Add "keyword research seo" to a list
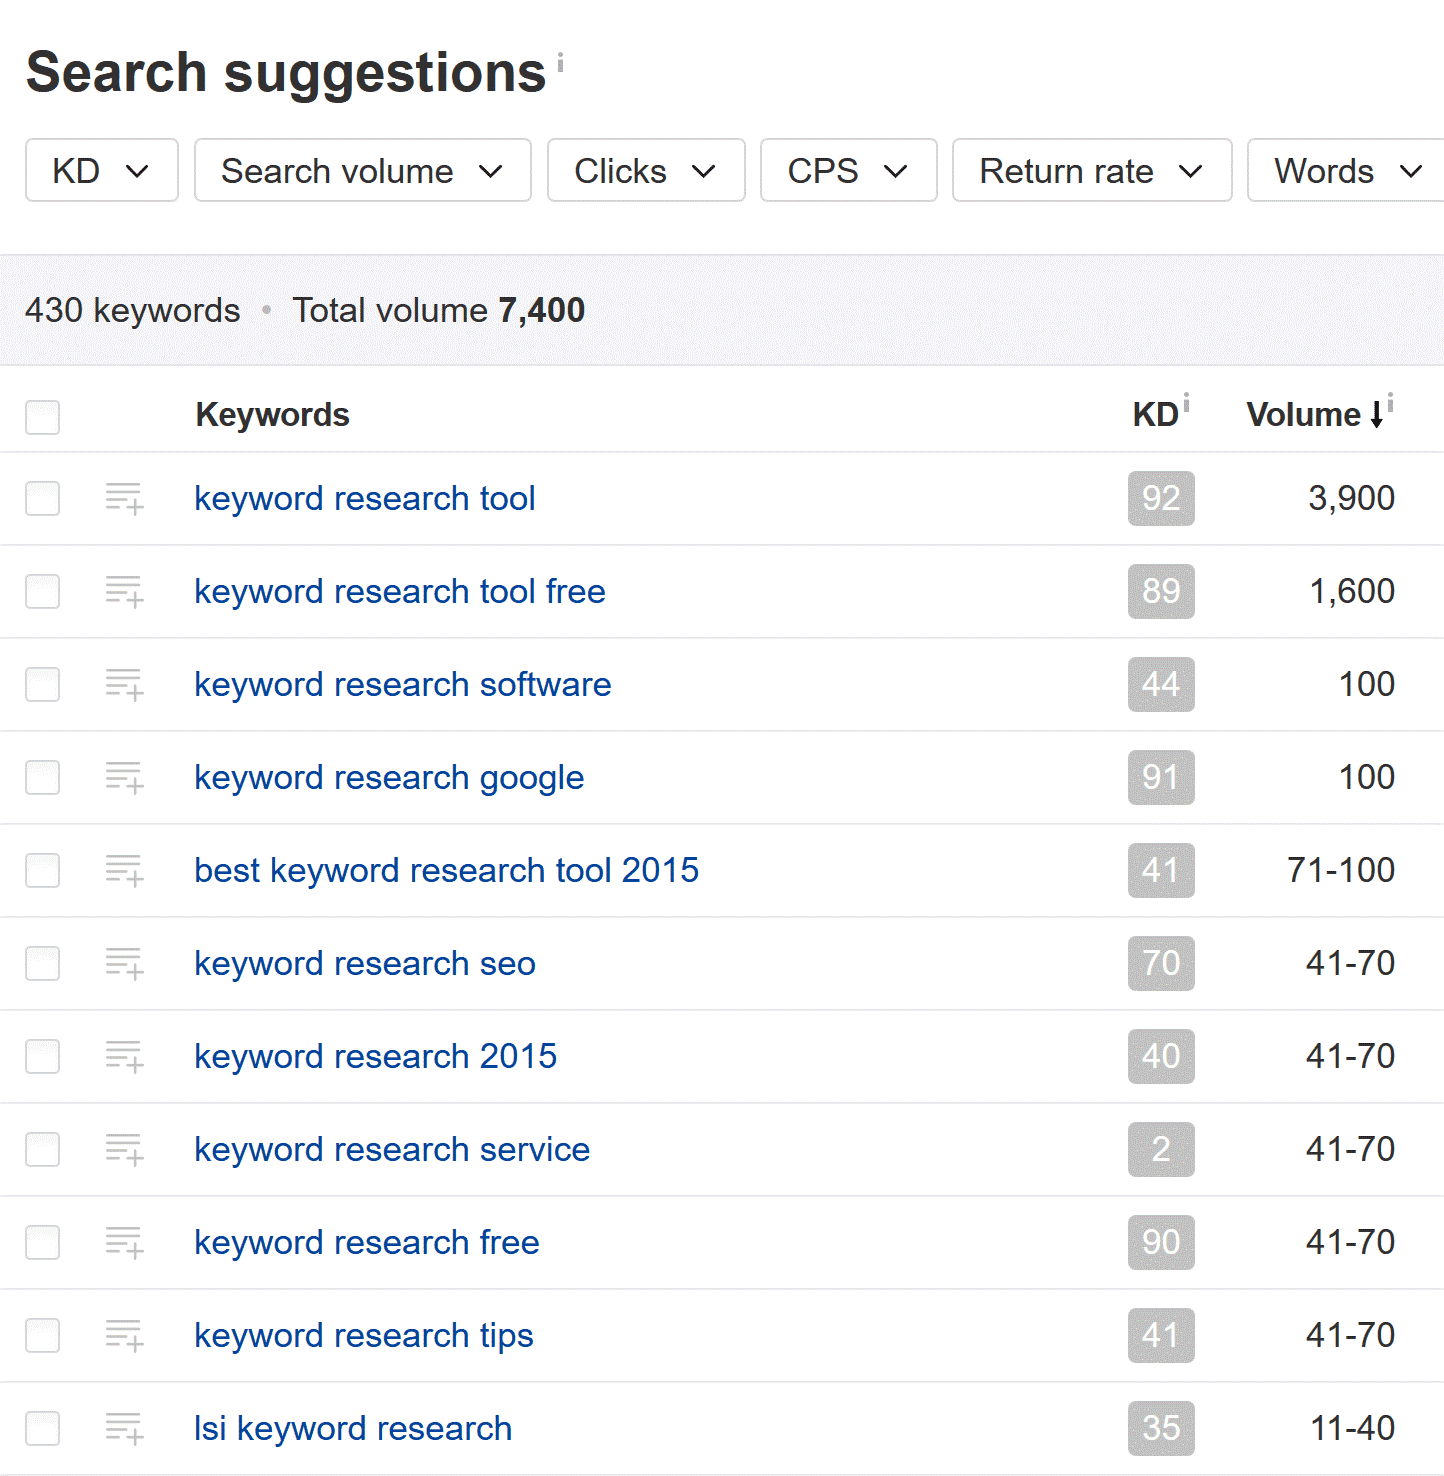Screen dimensions: 1444x1476 pos(123,964)
